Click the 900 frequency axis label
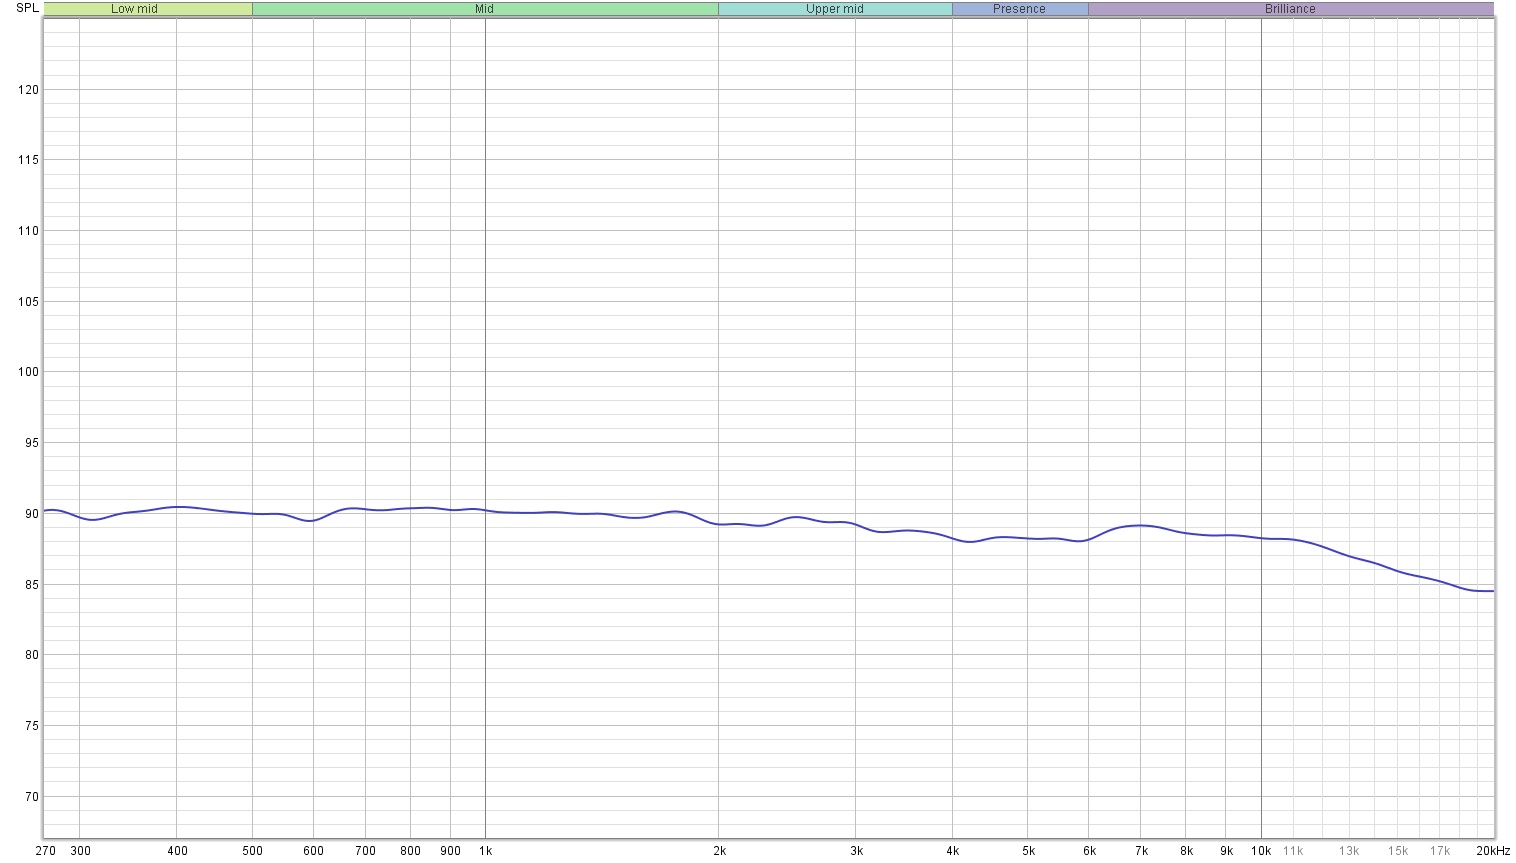The width and height of the screenshot is (1516, 863). tap(450, 851)
